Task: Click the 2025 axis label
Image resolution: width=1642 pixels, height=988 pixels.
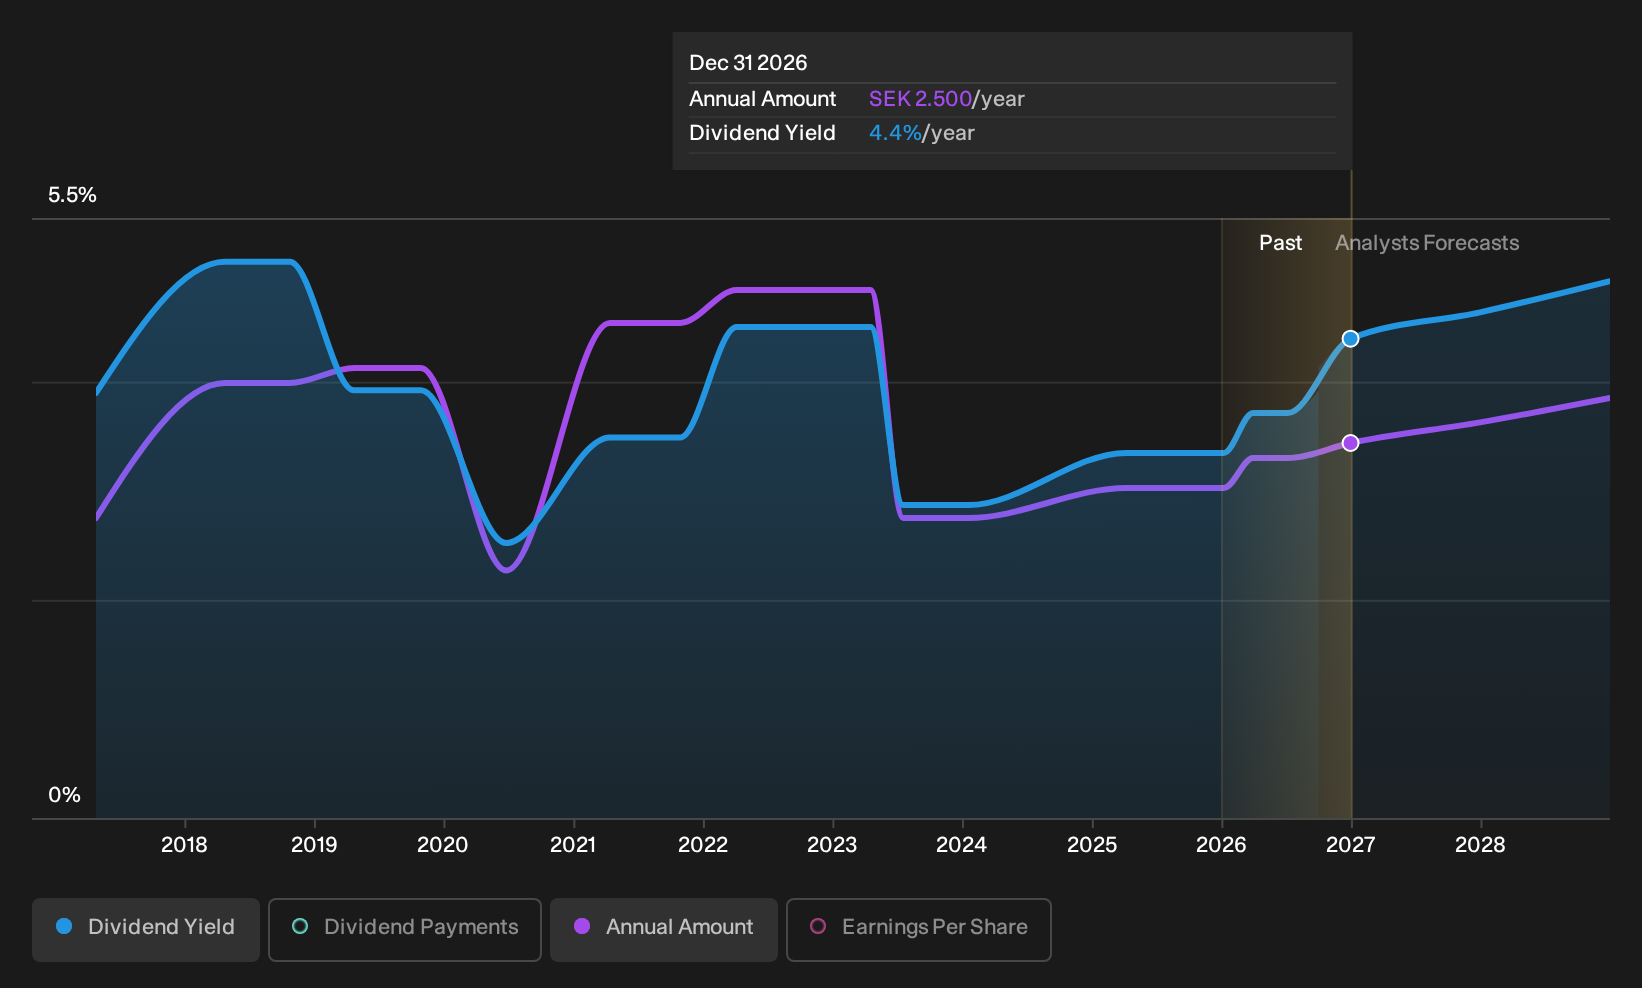Action: click(x=1092, y=845)
